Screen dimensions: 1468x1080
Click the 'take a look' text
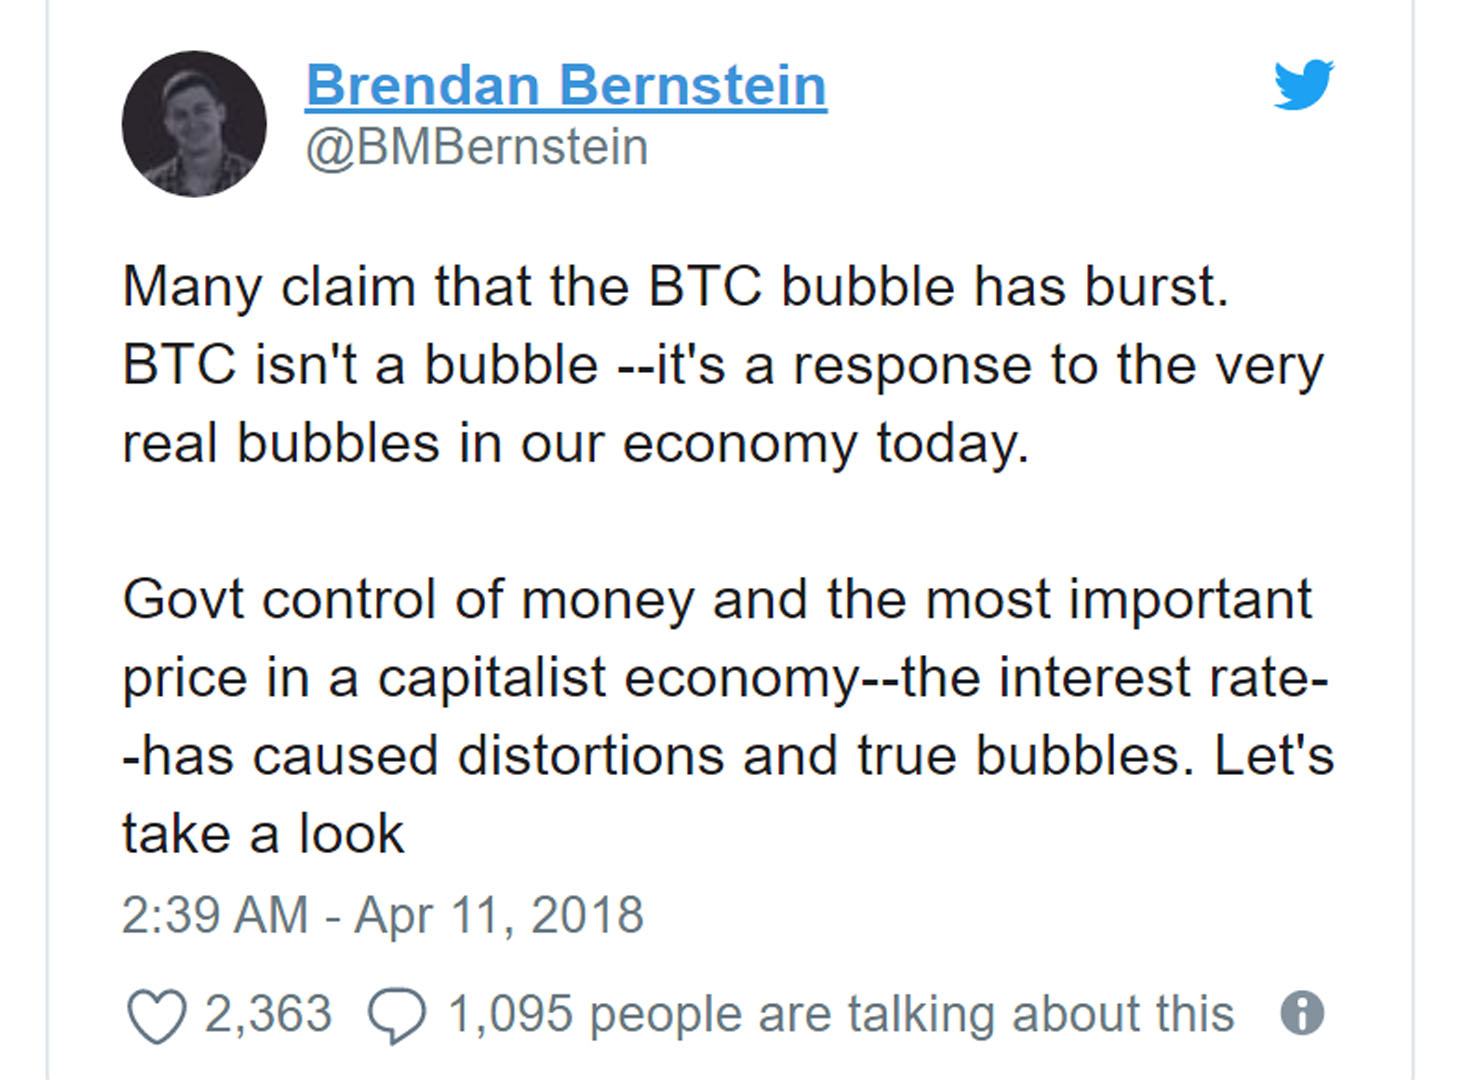[263, 834]
